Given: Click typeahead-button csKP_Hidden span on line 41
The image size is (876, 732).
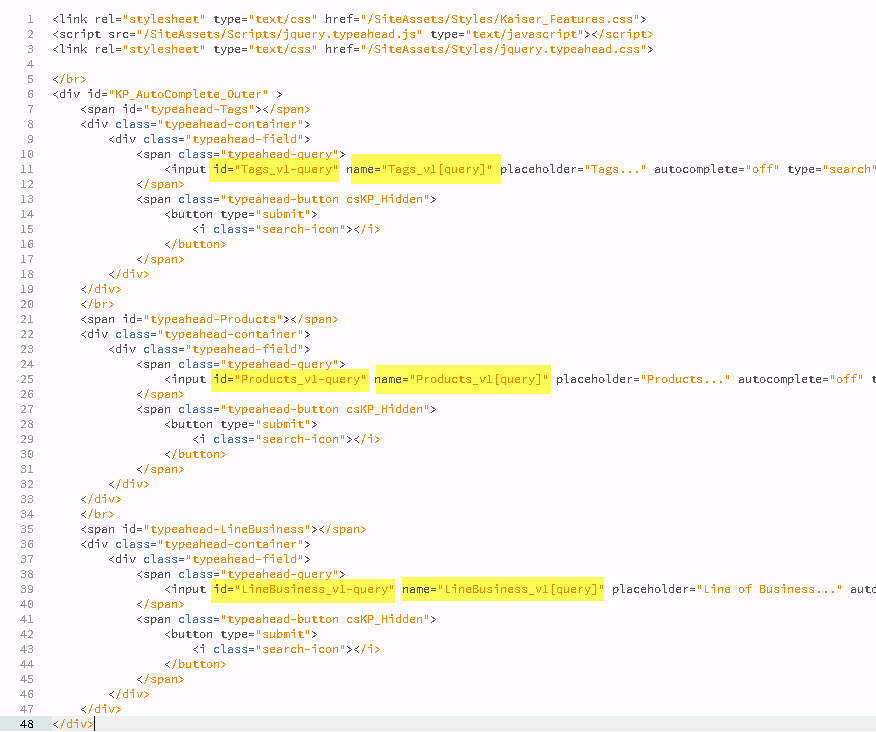Looking at the screenshot, I should [287, 620].
